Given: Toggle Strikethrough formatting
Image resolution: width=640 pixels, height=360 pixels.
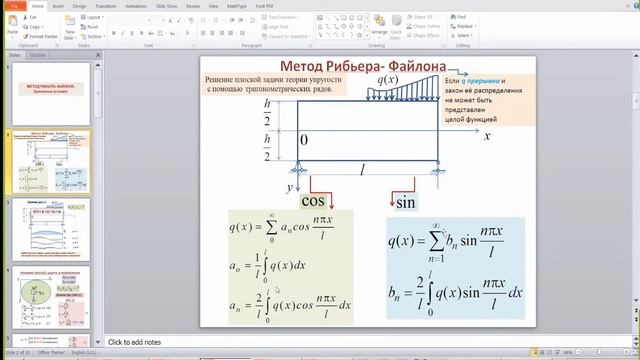Looking at the screenshot, I should [151, 33].
